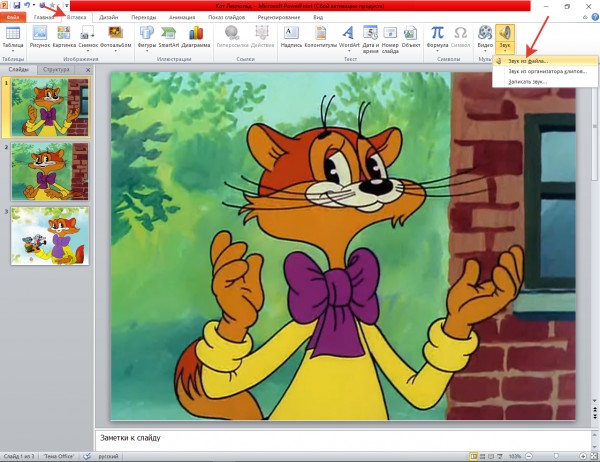Switch to the Анимация tab

182,17
